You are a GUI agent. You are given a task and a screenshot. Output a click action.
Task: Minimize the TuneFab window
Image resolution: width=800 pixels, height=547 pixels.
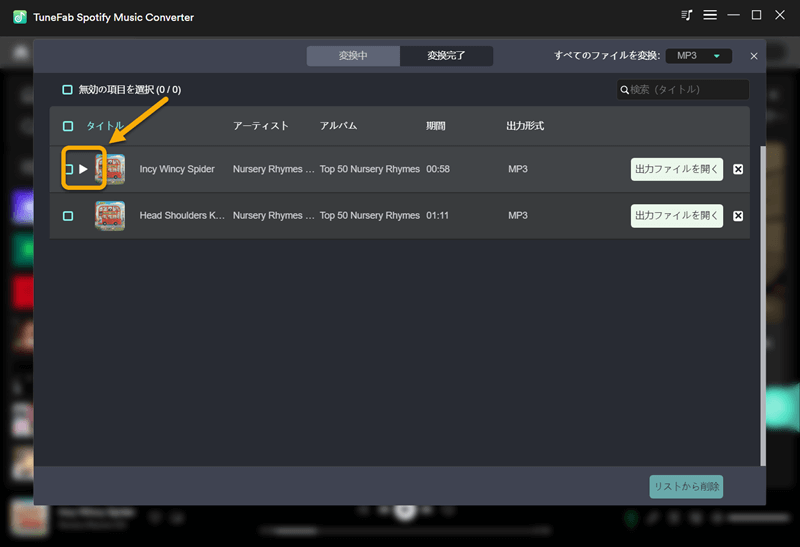click(x=733, y=15)
